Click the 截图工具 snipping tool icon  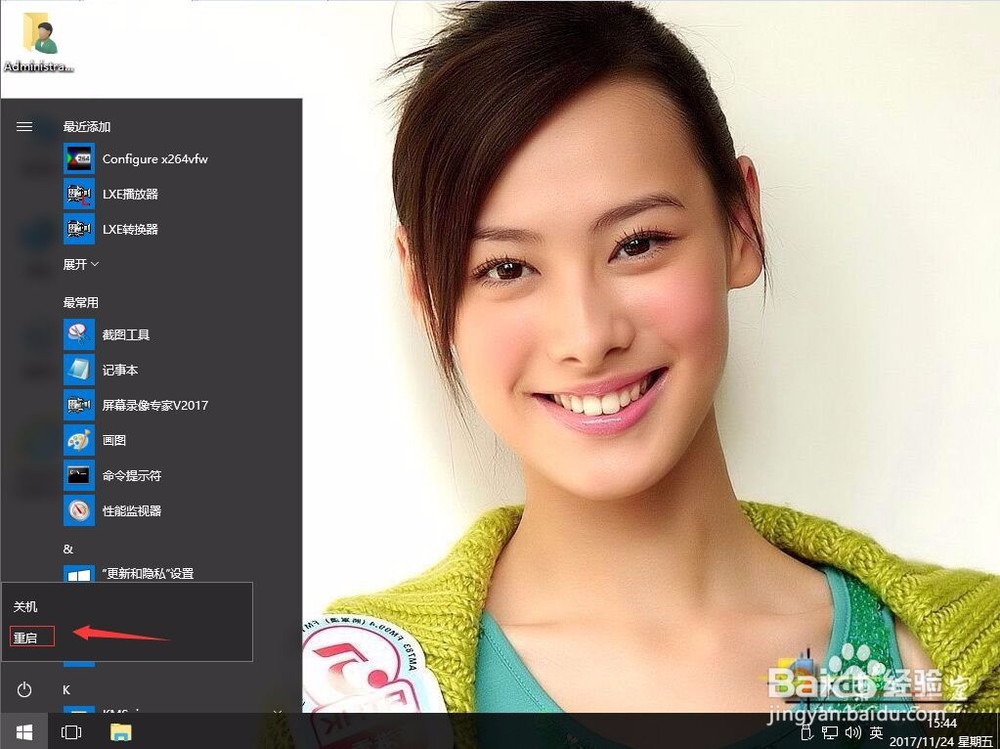click(79, 334)
